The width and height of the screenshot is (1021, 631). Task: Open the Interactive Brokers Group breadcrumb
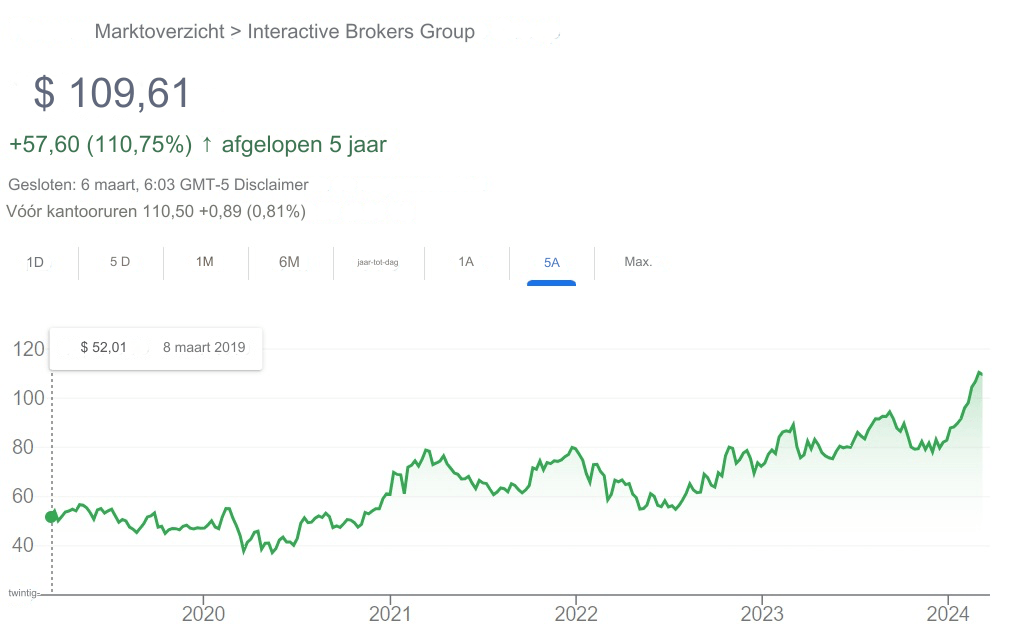361,31
